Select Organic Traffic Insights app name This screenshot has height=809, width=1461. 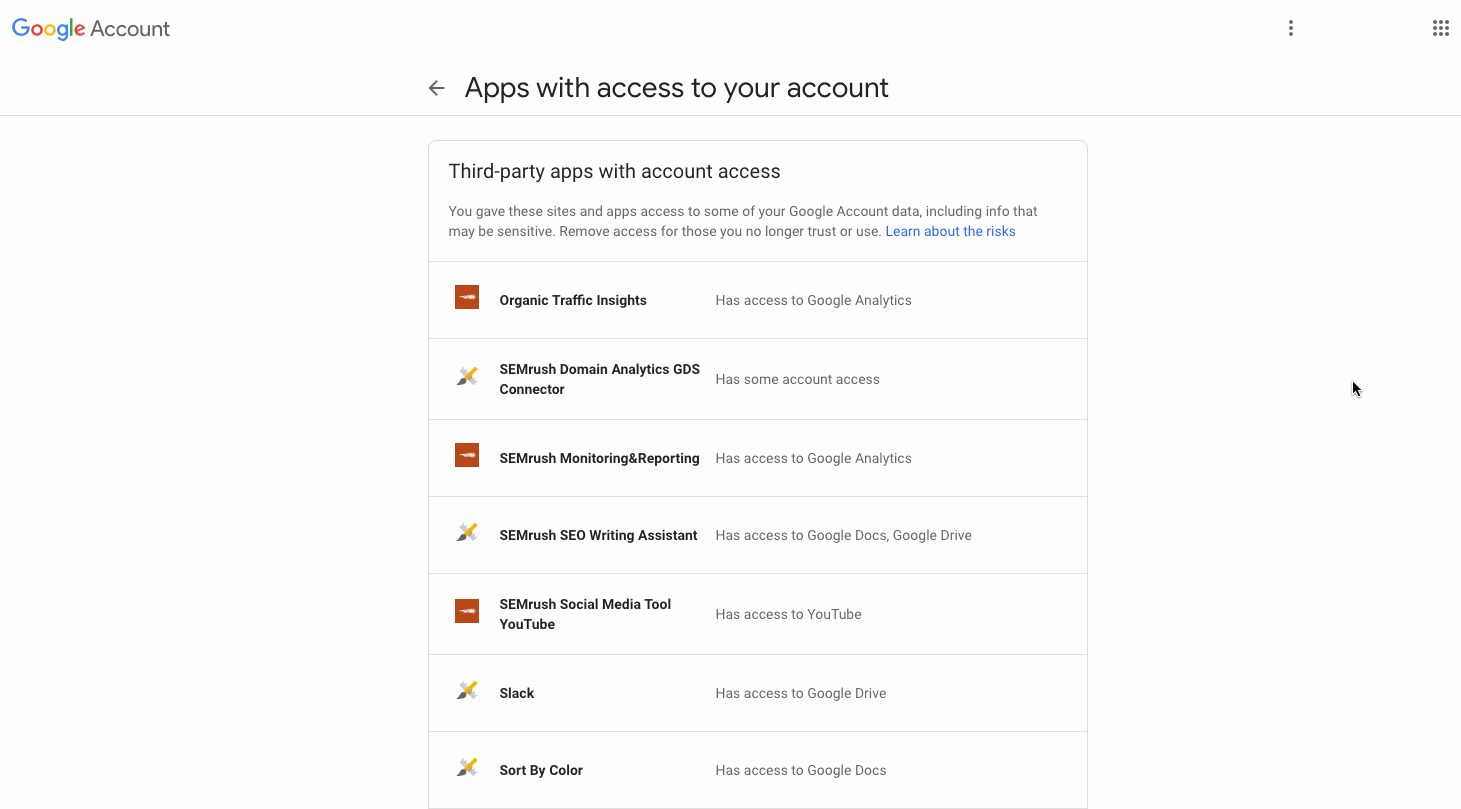[x=573, y=300]
